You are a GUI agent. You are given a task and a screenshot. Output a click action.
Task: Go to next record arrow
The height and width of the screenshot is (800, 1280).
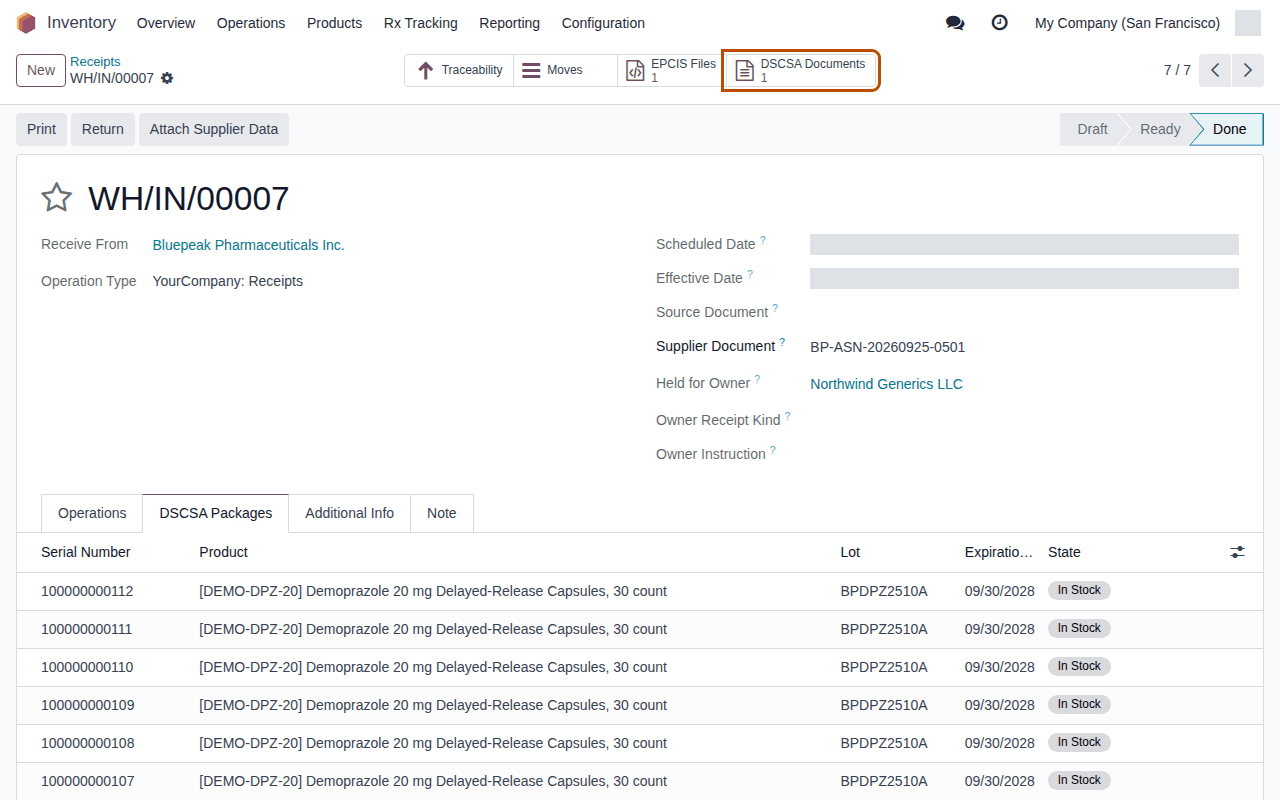pos(1247,70)
